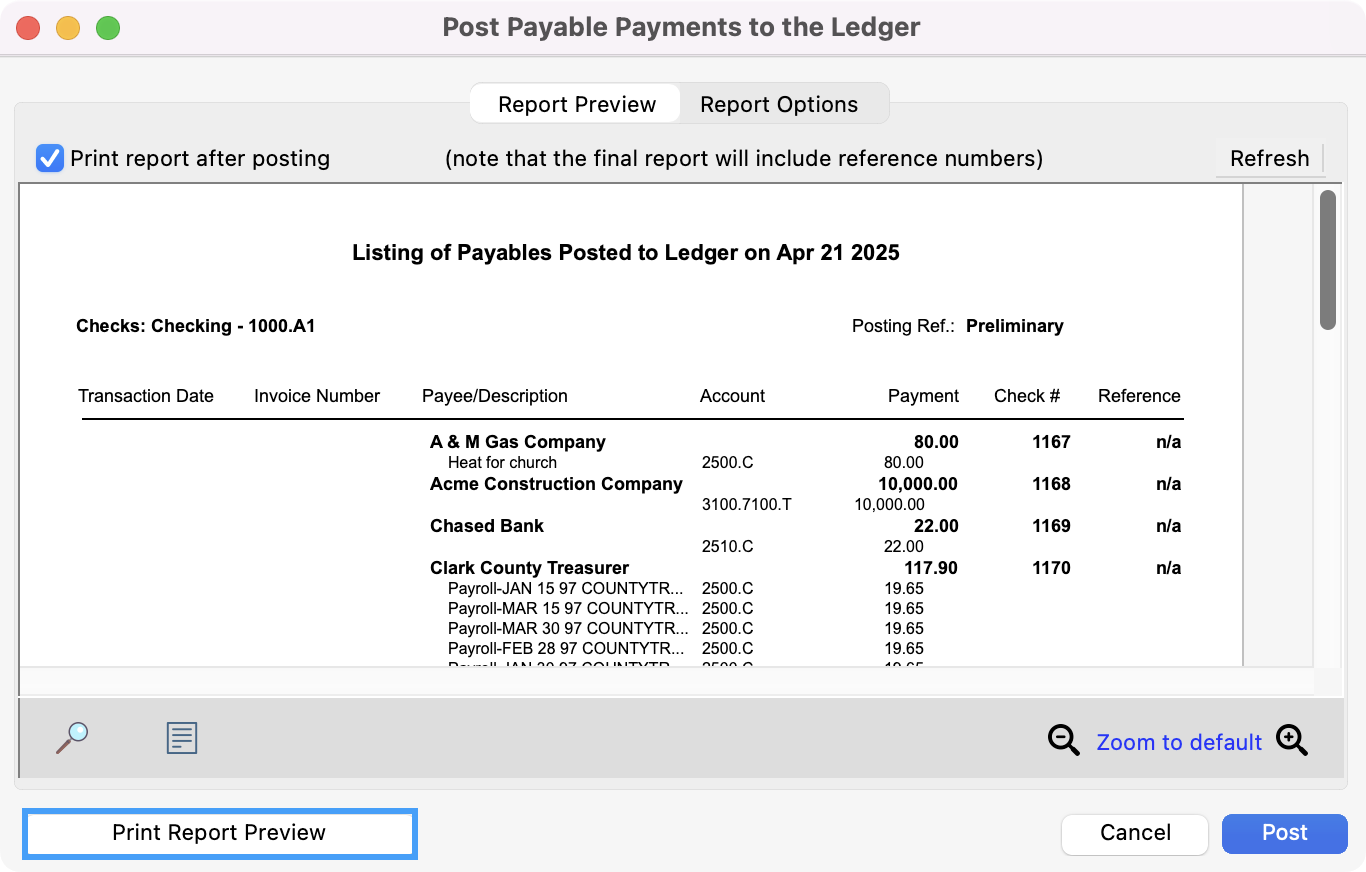
Task: Click the Print Report Preview button
Action: tap(219, 833)
